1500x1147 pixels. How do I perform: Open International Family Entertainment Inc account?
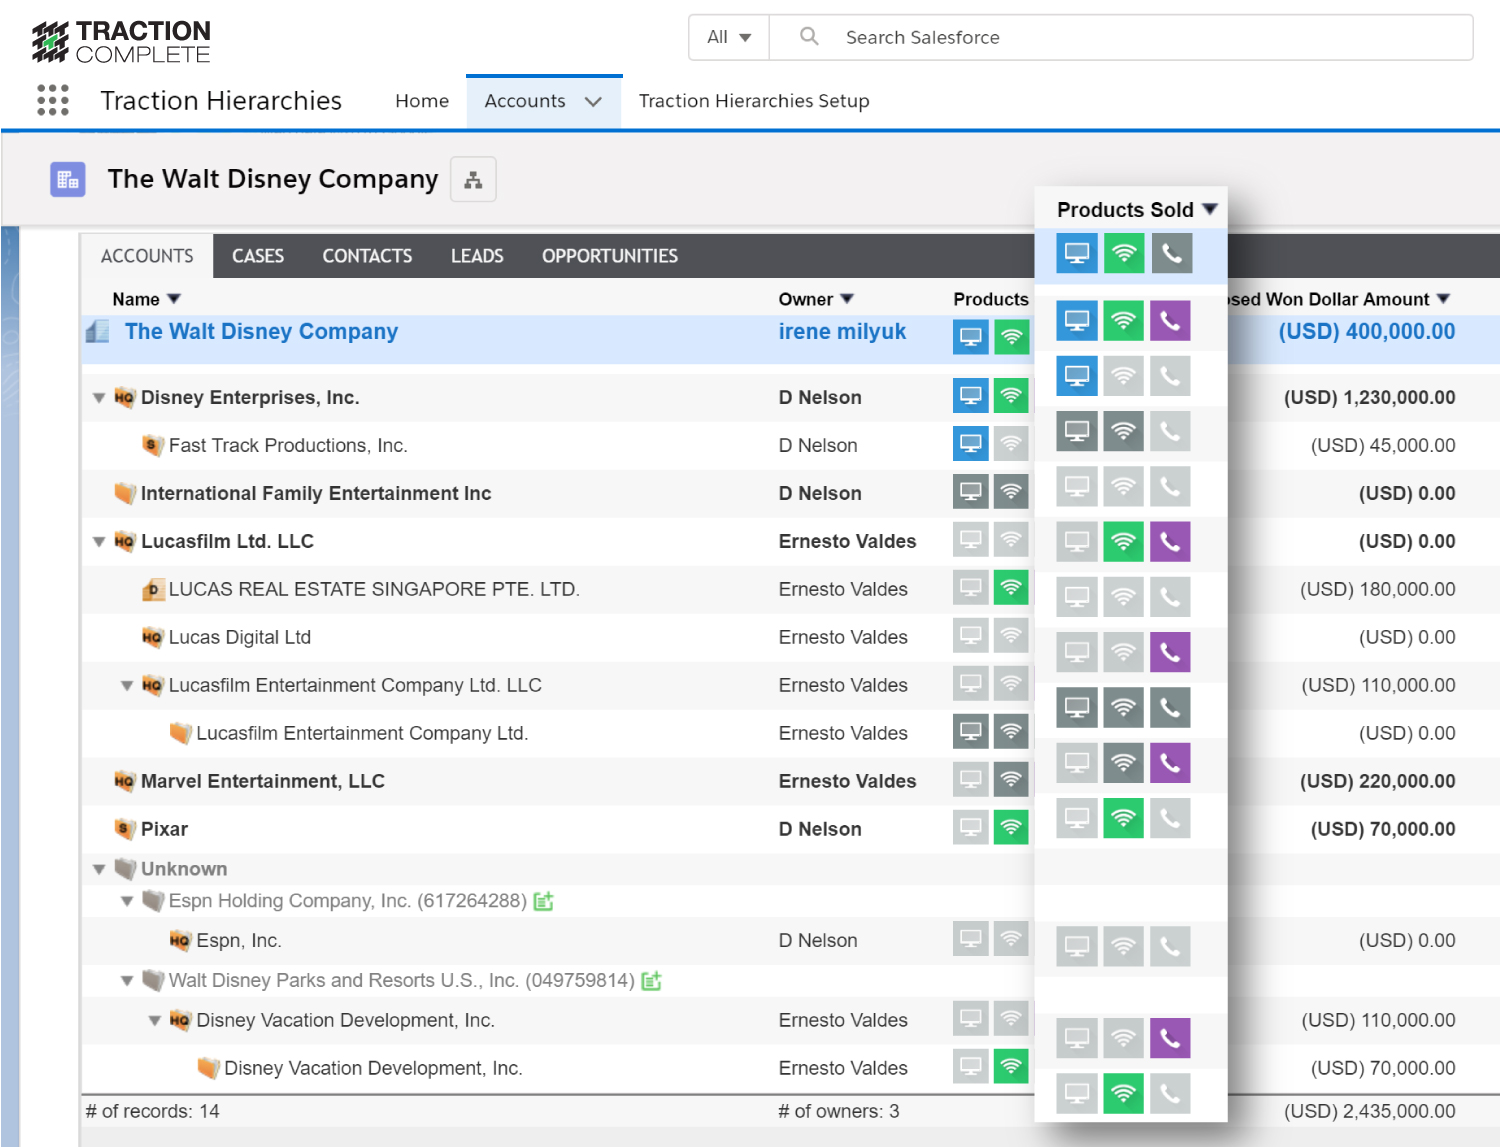(316, 493)
